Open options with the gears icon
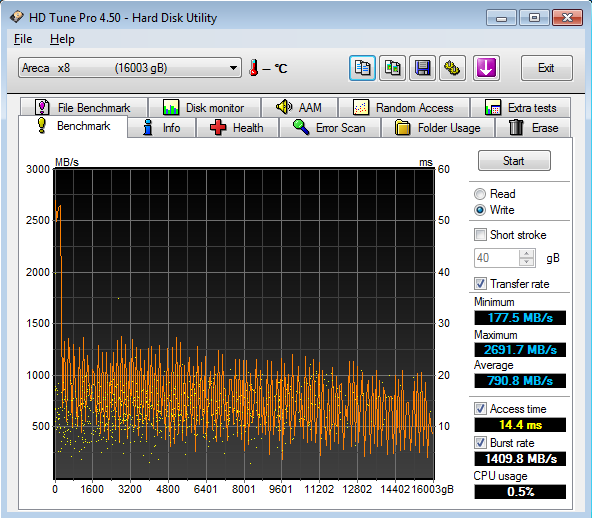The height and width of the screenshot is (518, 592). point(452,68)
